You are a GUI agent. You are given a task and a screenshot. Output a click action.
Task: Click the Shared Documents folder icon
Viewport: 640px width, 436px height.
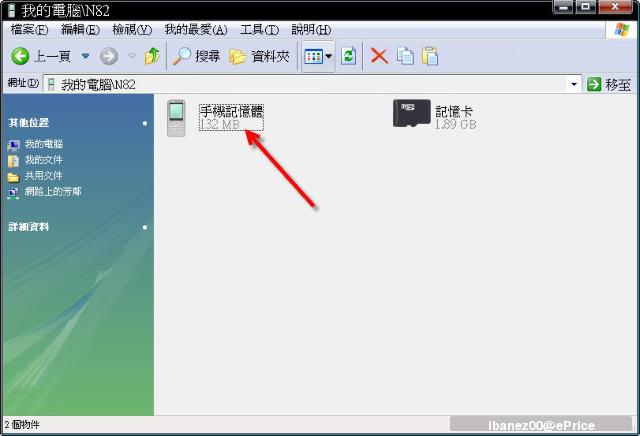[13, 177]
